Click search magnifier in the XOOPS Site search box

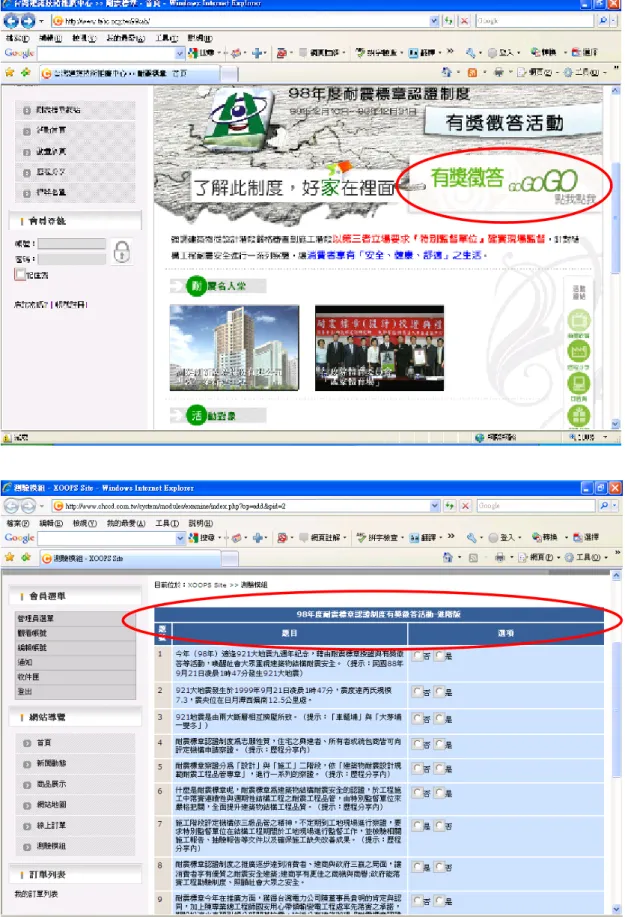pyautogui.click(x=604, y=505)
